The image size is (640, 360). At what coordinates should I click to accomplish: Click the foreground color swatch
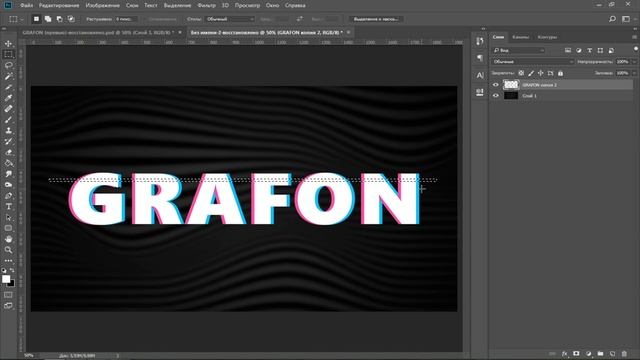tap(6, 279)
